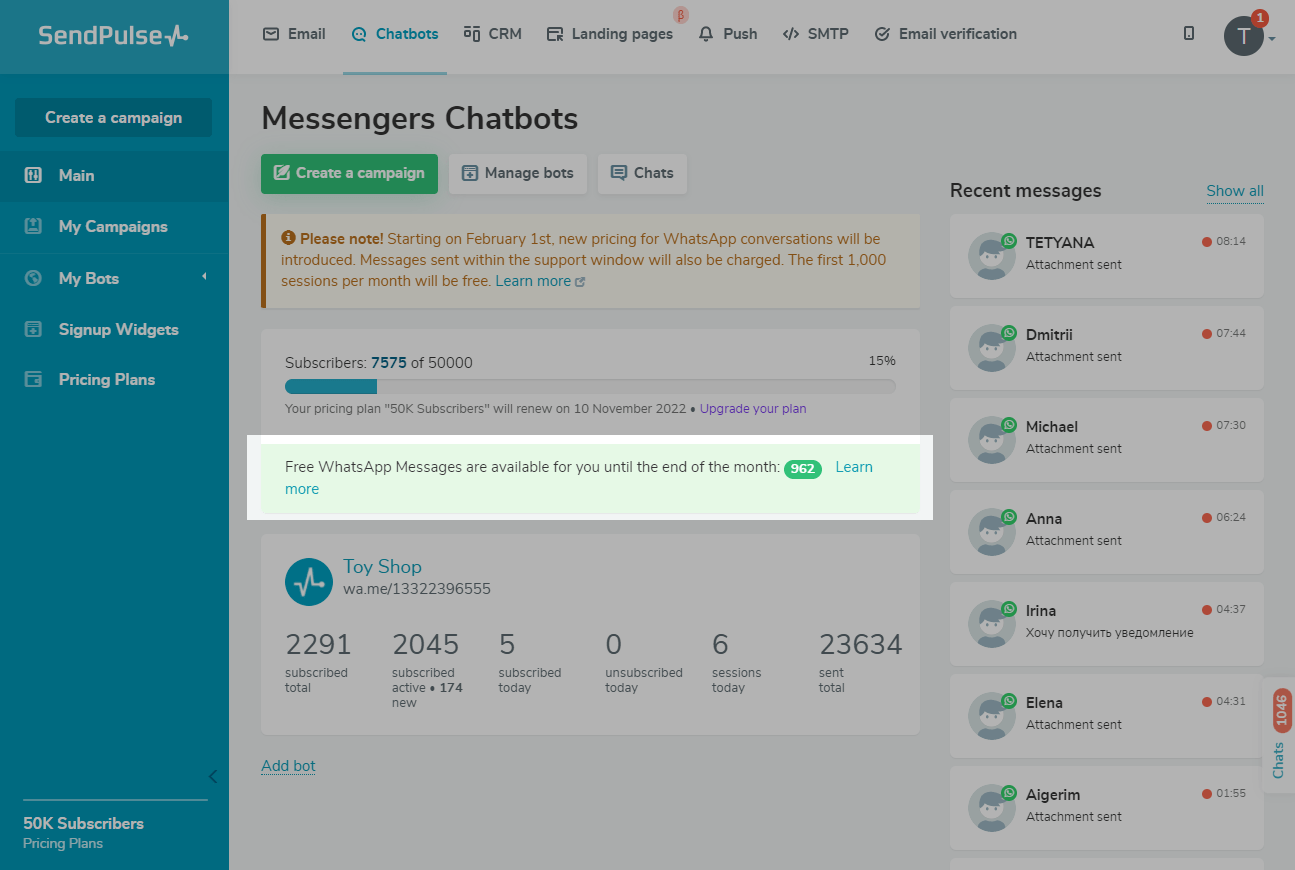Click the Toy Shop bot avatar

309,581
